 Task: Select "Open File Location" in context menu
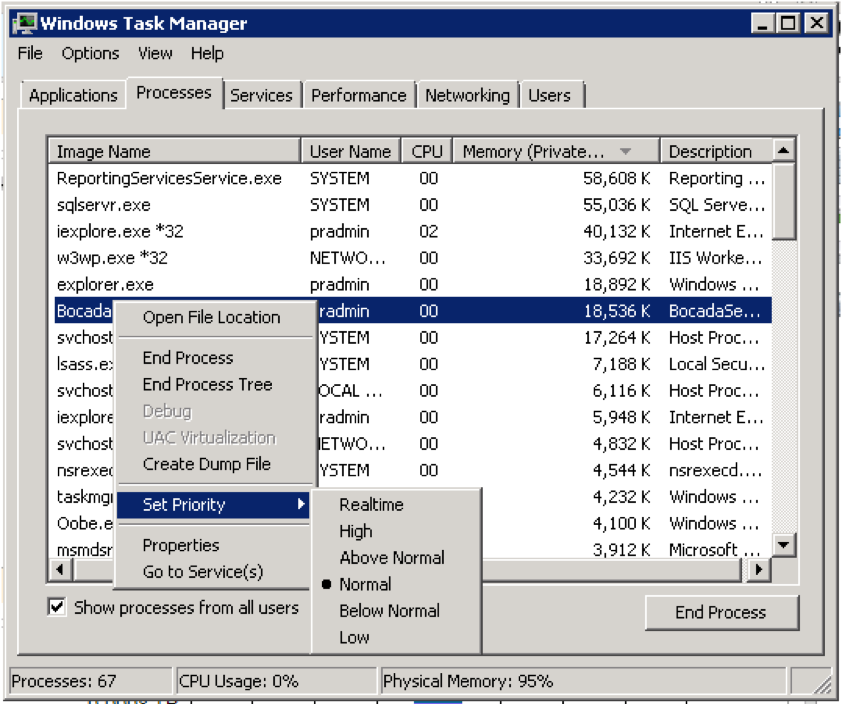[x=215, y=318]
